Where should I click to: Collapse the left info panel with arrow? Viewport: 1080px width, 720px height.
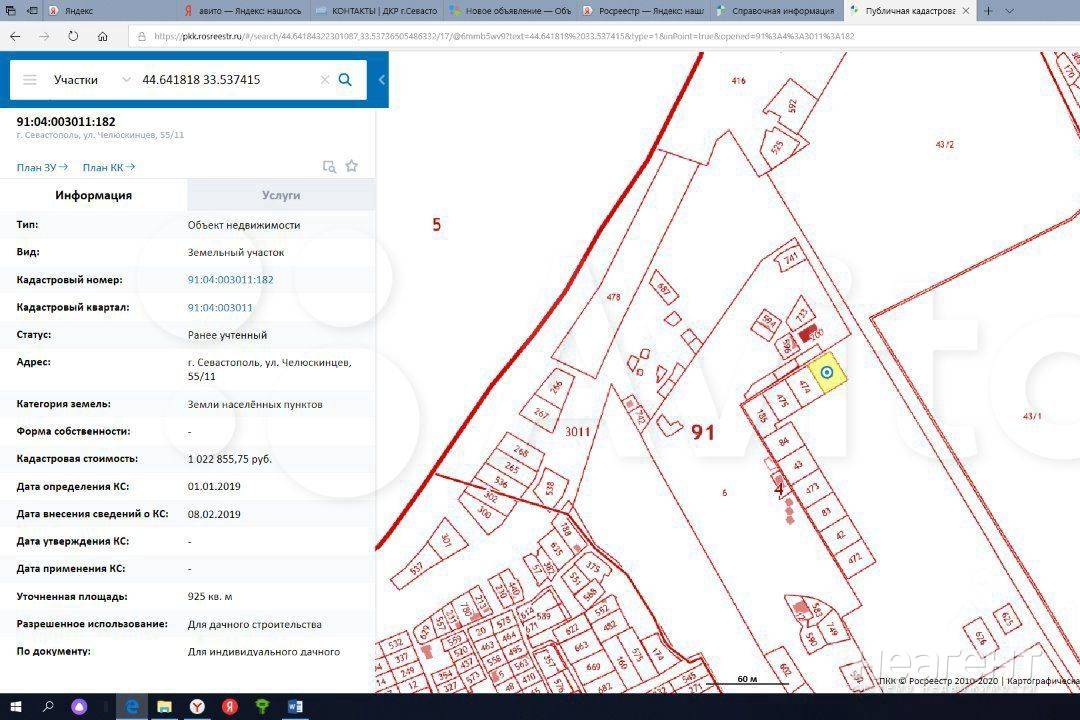pos(381,80)
